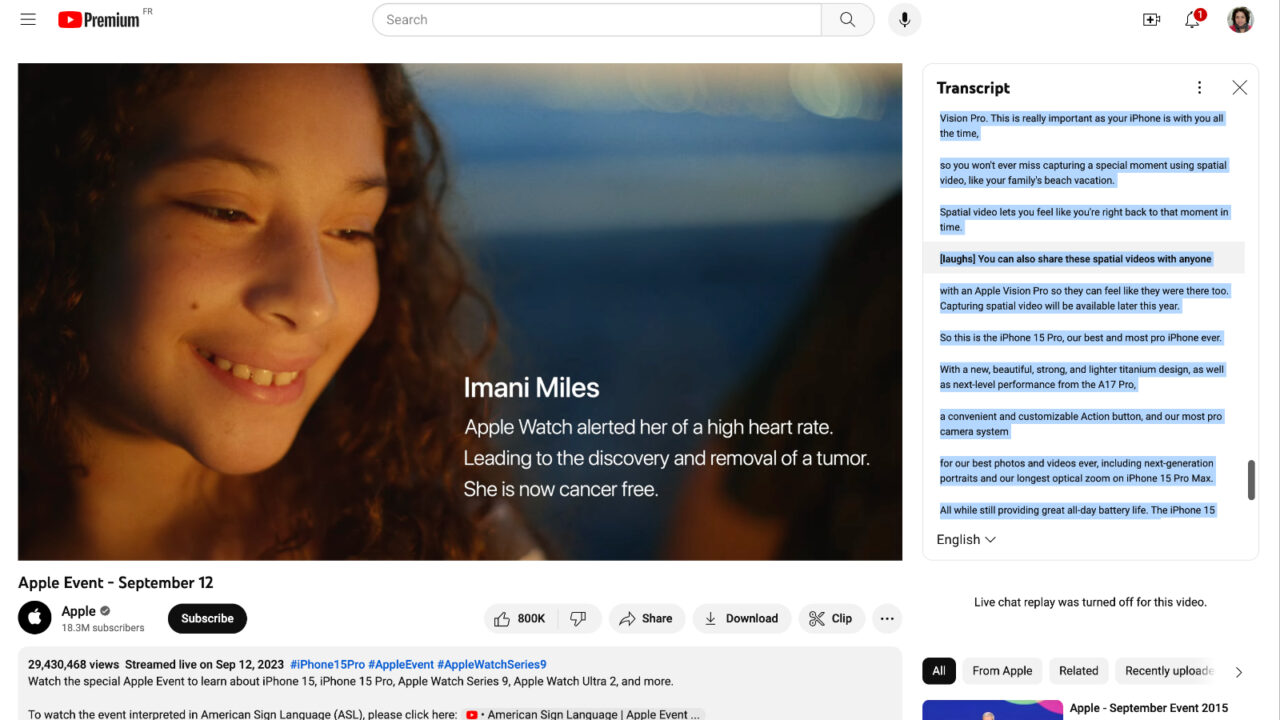This screenshot has height=720, width=1280.
Task: Open the English transcript language dropdown
Action: pos(964,539)
